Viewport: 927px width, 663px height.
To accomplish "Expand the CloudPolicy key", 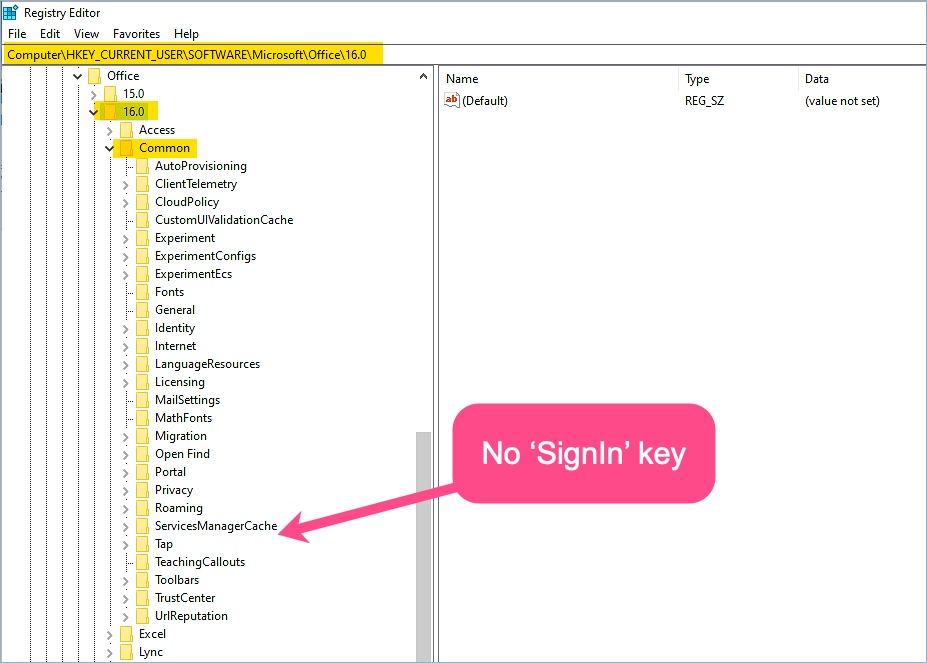I will [x=125, y=203].
